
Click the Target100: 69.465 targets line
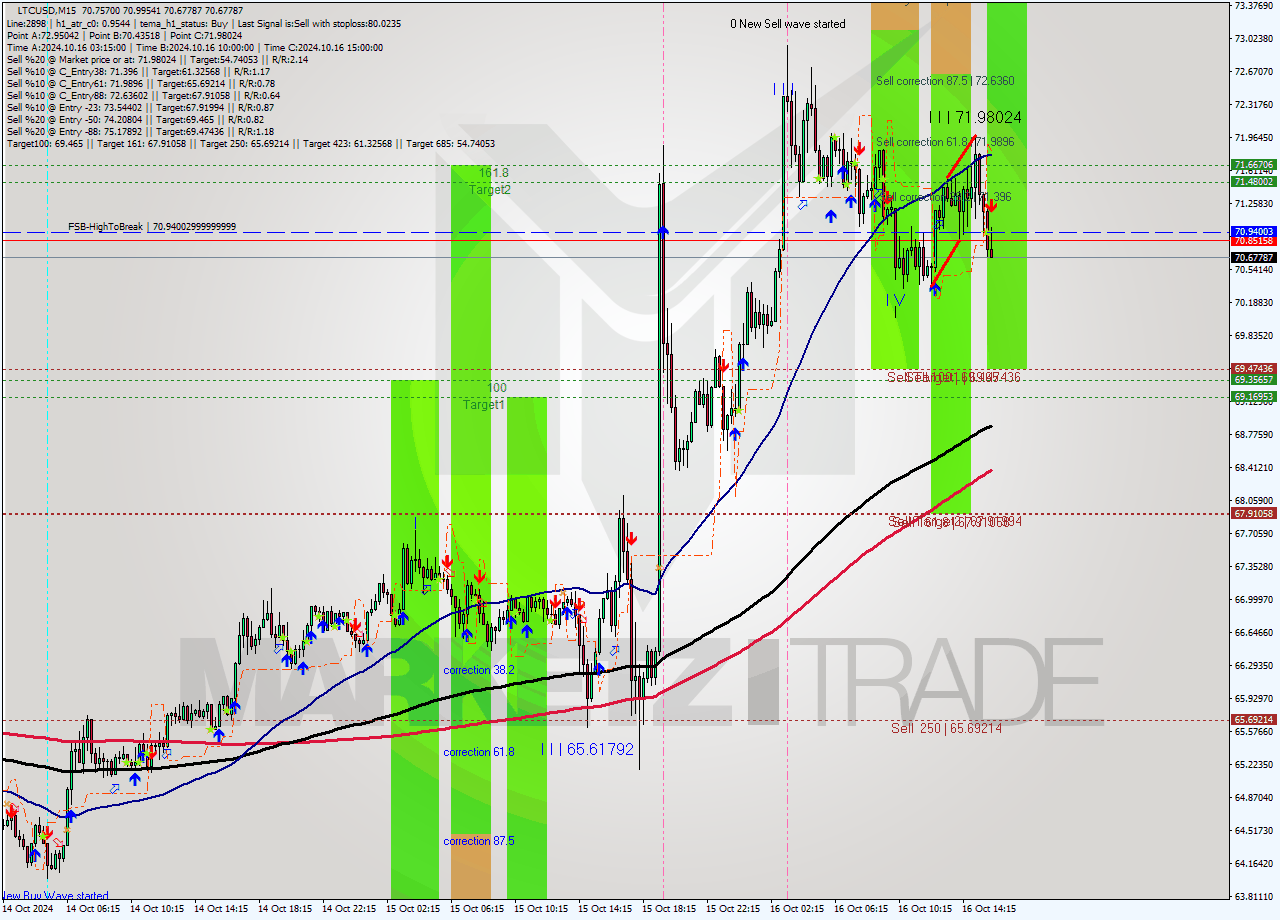(250, 144)
